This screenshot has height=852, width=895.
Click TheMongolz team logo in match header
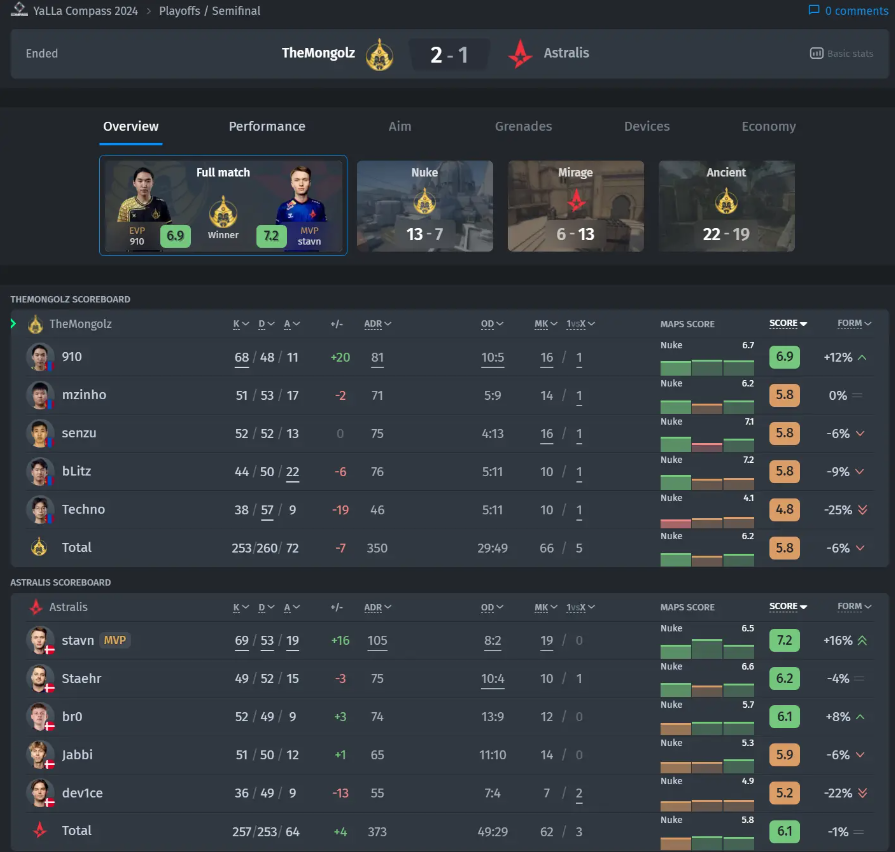coord(379,53)
